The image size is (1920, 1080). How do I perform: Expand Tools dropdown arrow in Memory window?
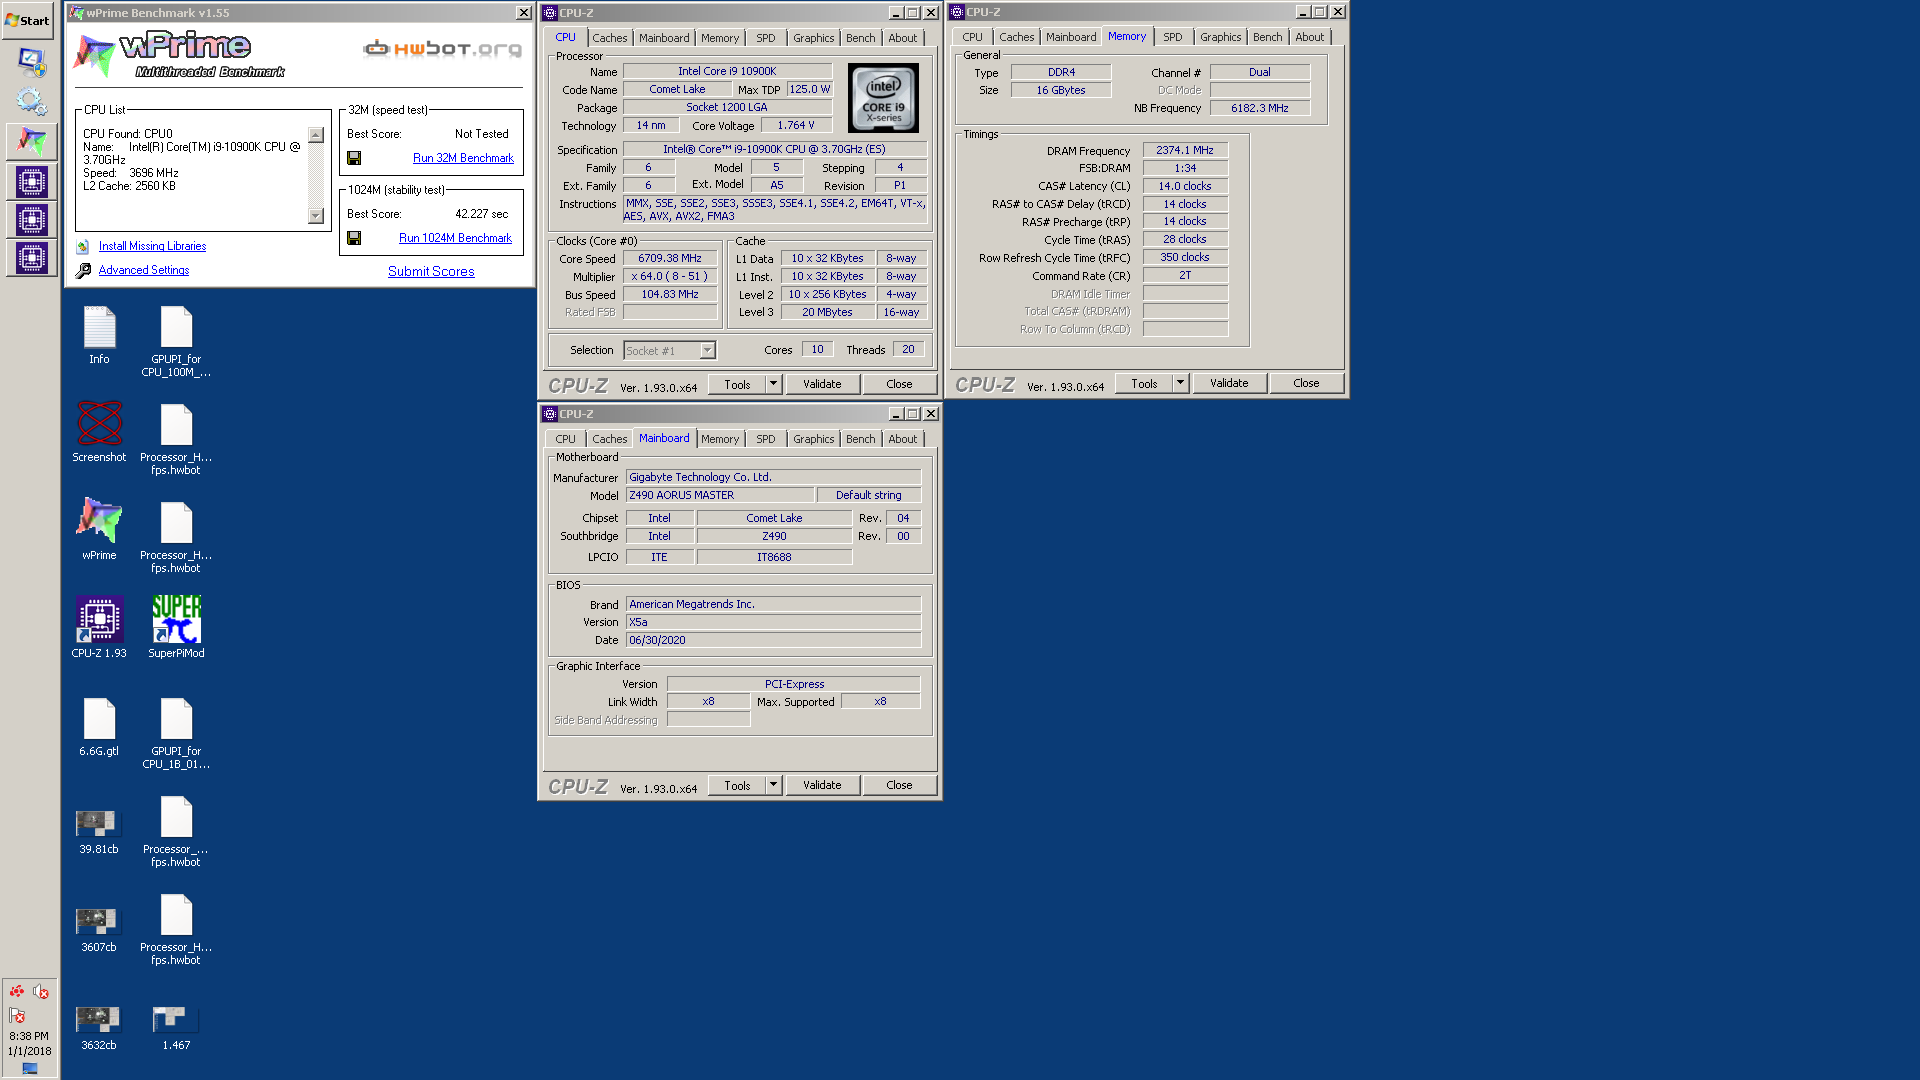click(1180, 383)
